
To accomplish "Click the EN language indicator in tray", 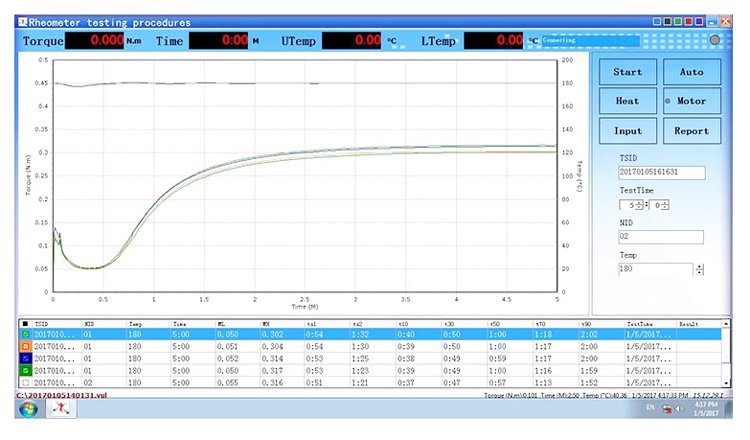I will [650, 407].
